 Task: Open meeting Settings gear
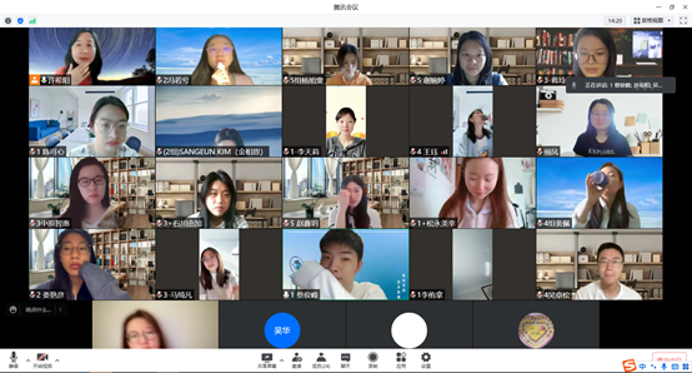[426, 360]
